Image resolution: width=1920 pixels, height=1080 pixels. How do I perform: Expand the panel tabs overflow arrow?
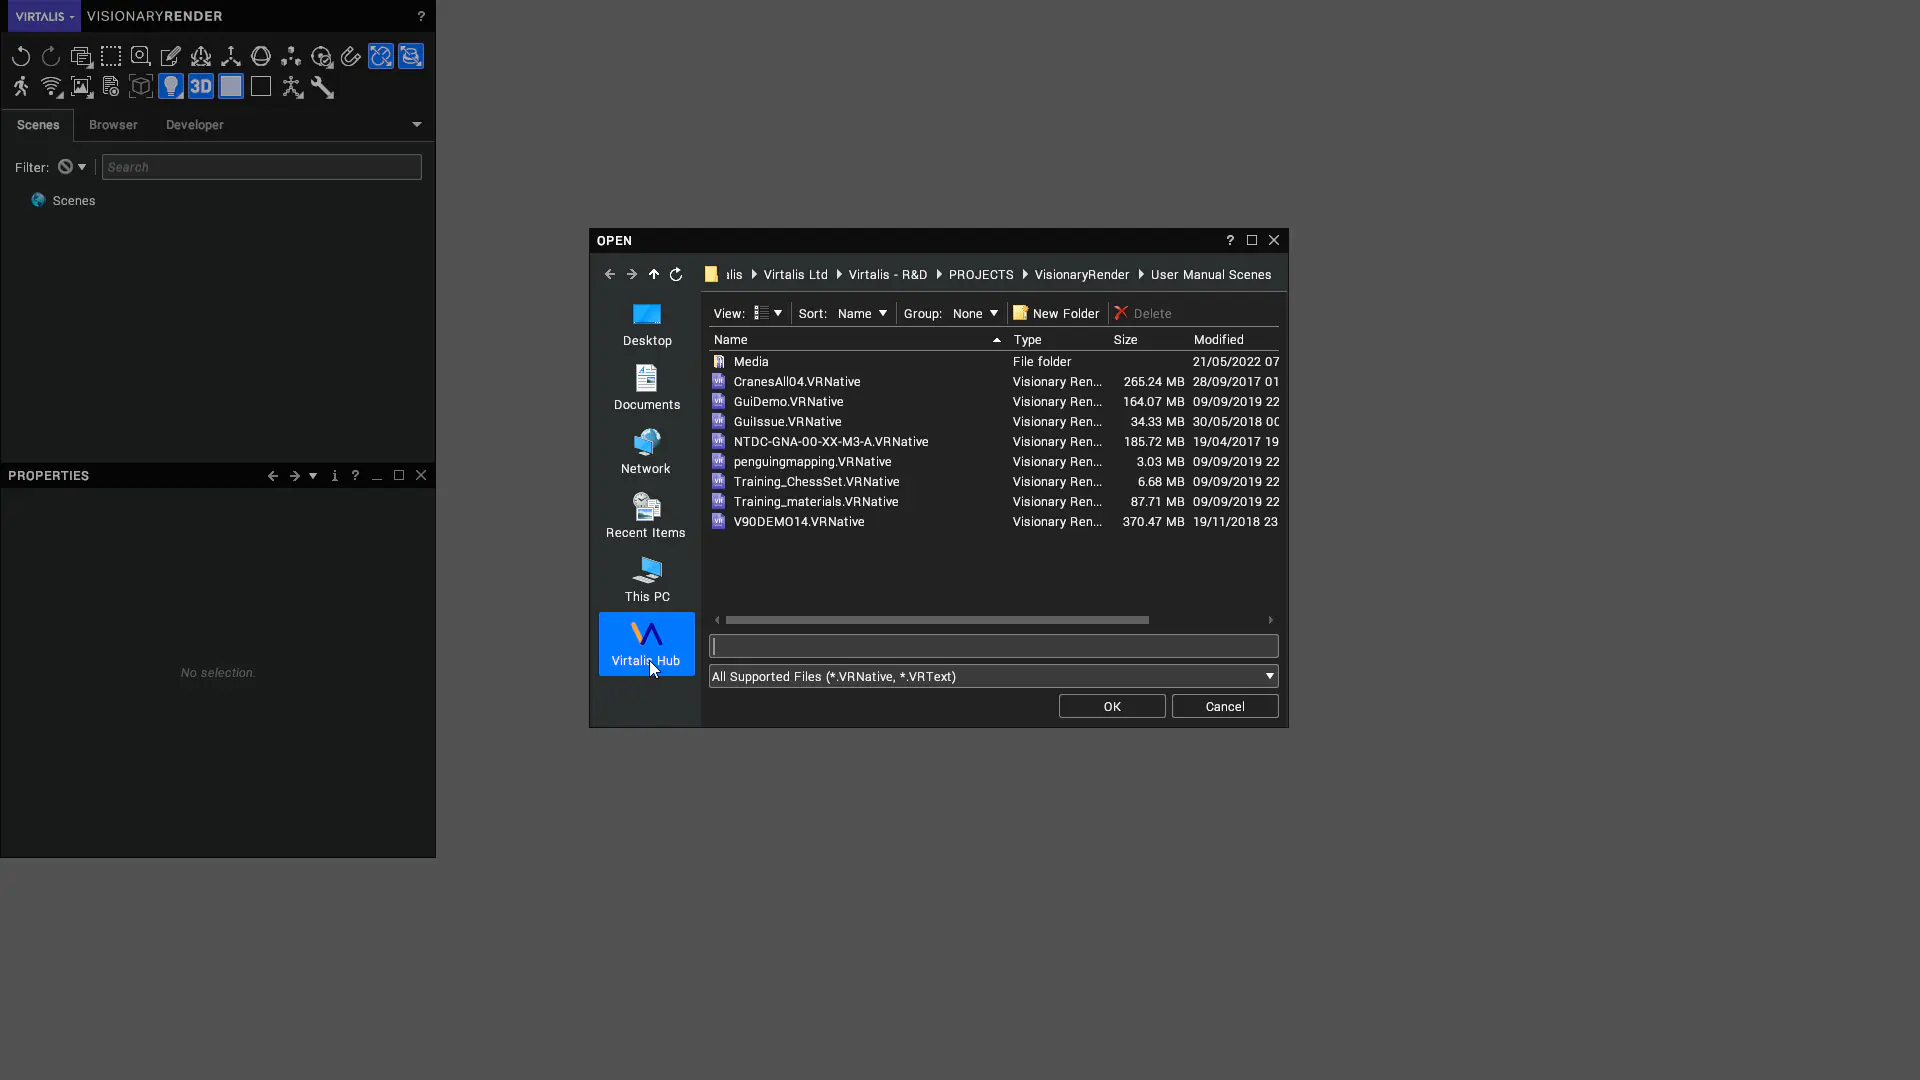pyautogui.click(x=417, y=125)
